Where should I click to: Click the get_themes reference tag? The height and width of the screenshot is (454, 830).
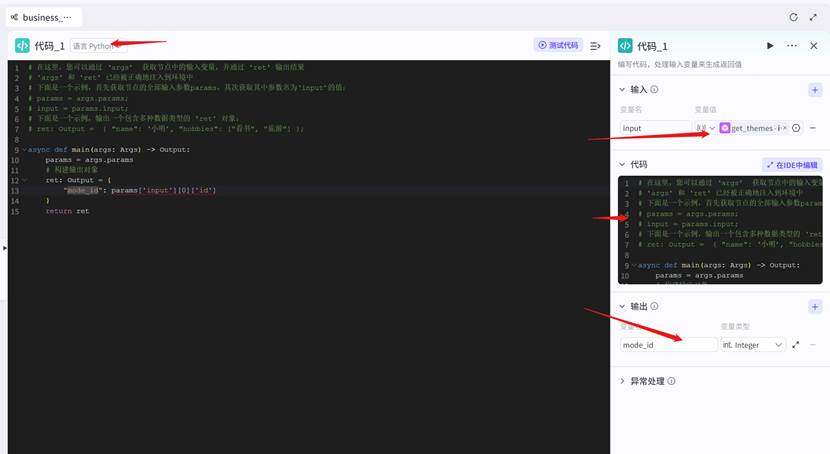[754, 128]
